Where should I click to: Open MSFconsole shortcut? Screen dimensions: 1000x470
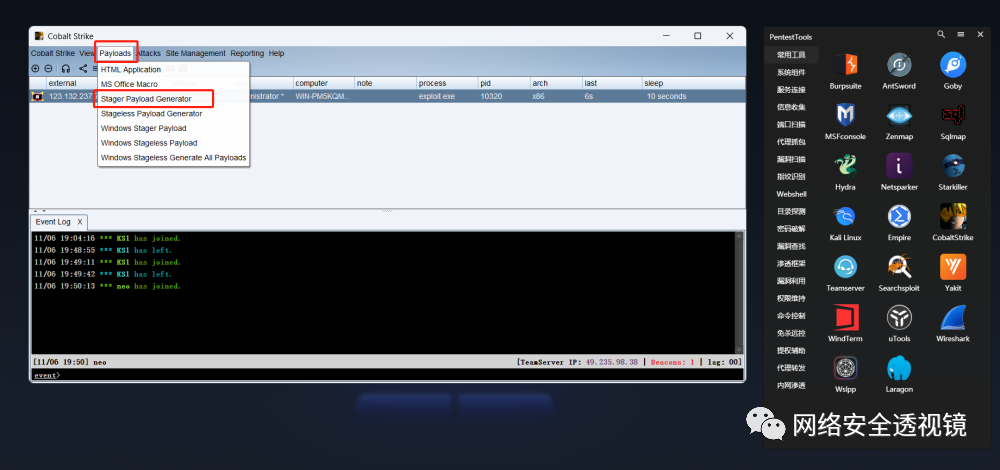(845, 115)
